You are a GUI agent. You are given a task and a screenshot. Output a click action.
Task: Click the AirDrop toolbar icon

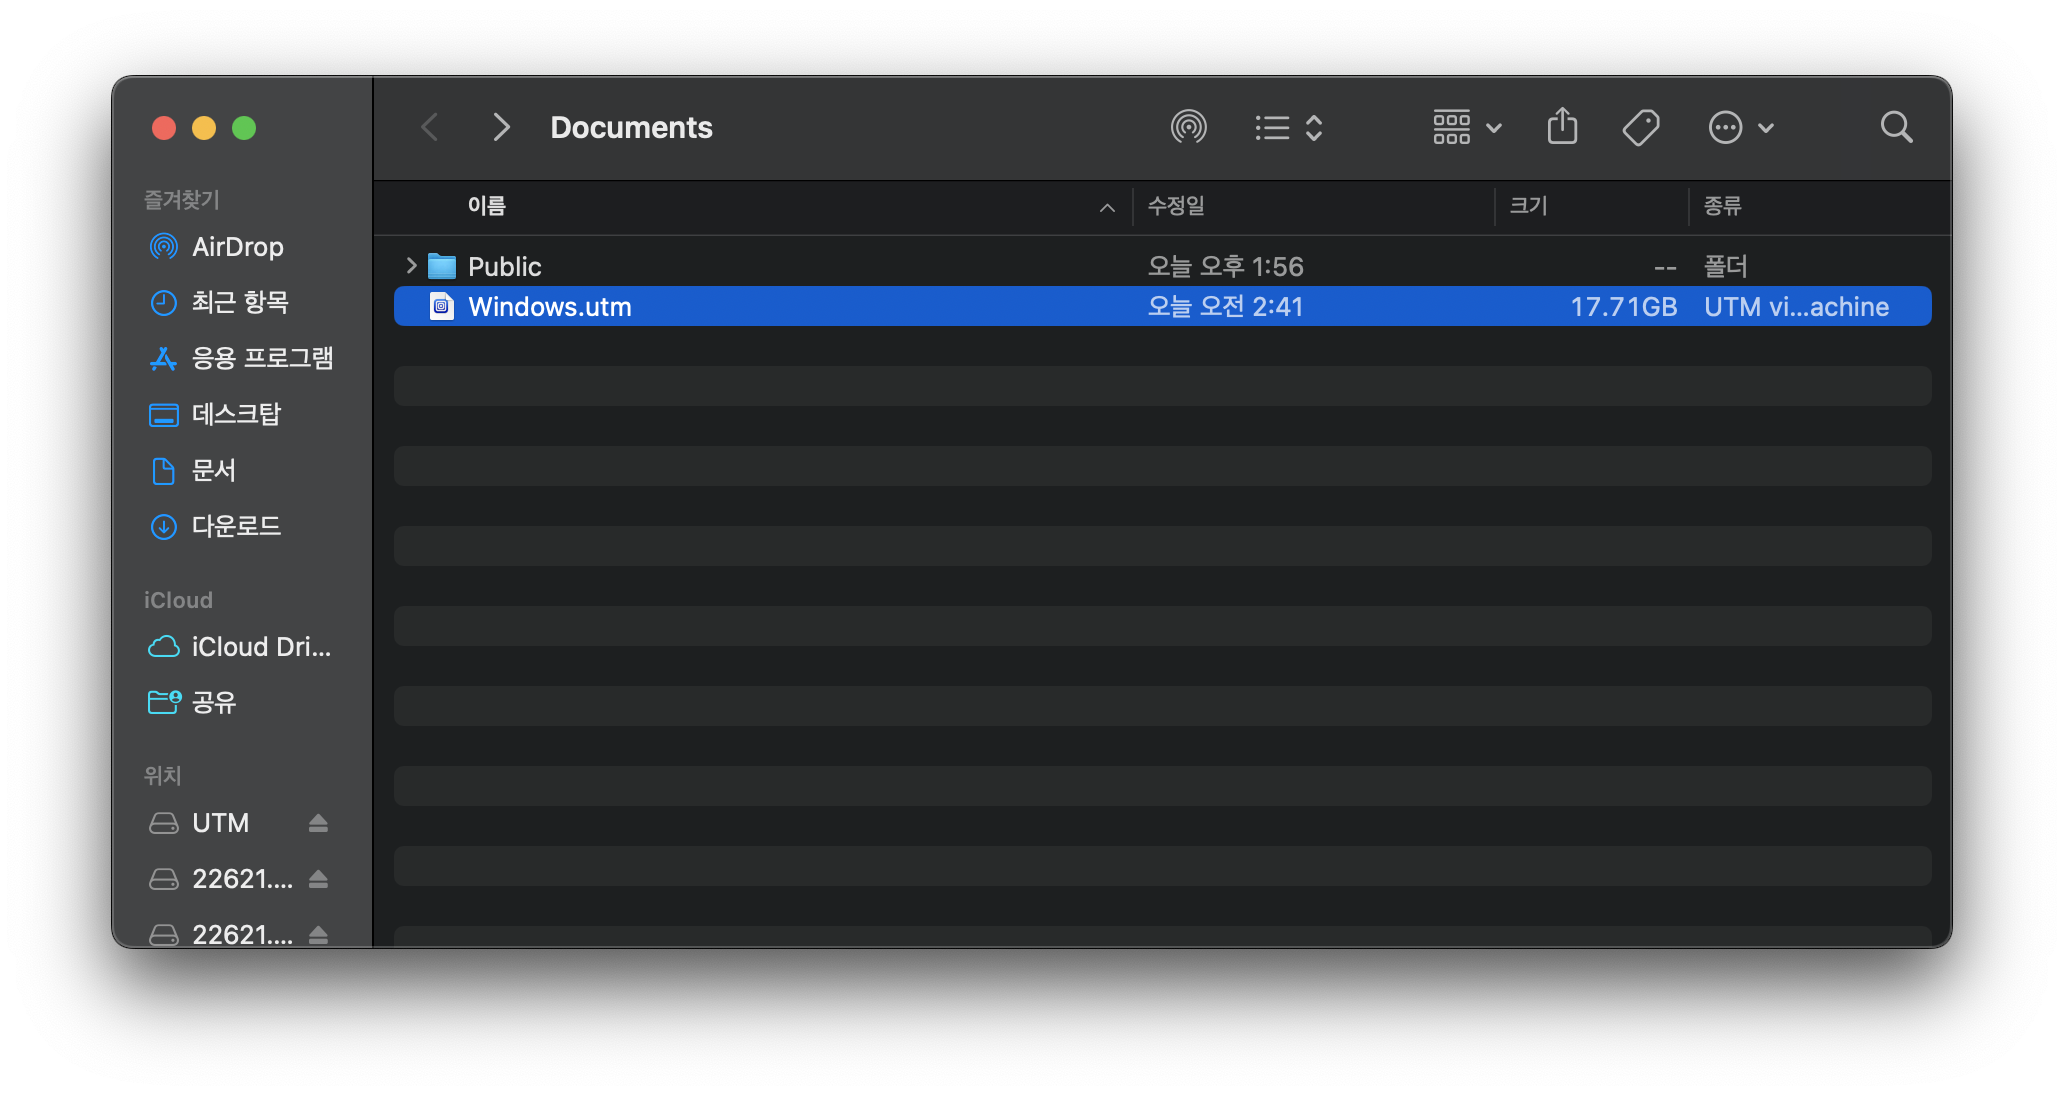pos(1188,127)
